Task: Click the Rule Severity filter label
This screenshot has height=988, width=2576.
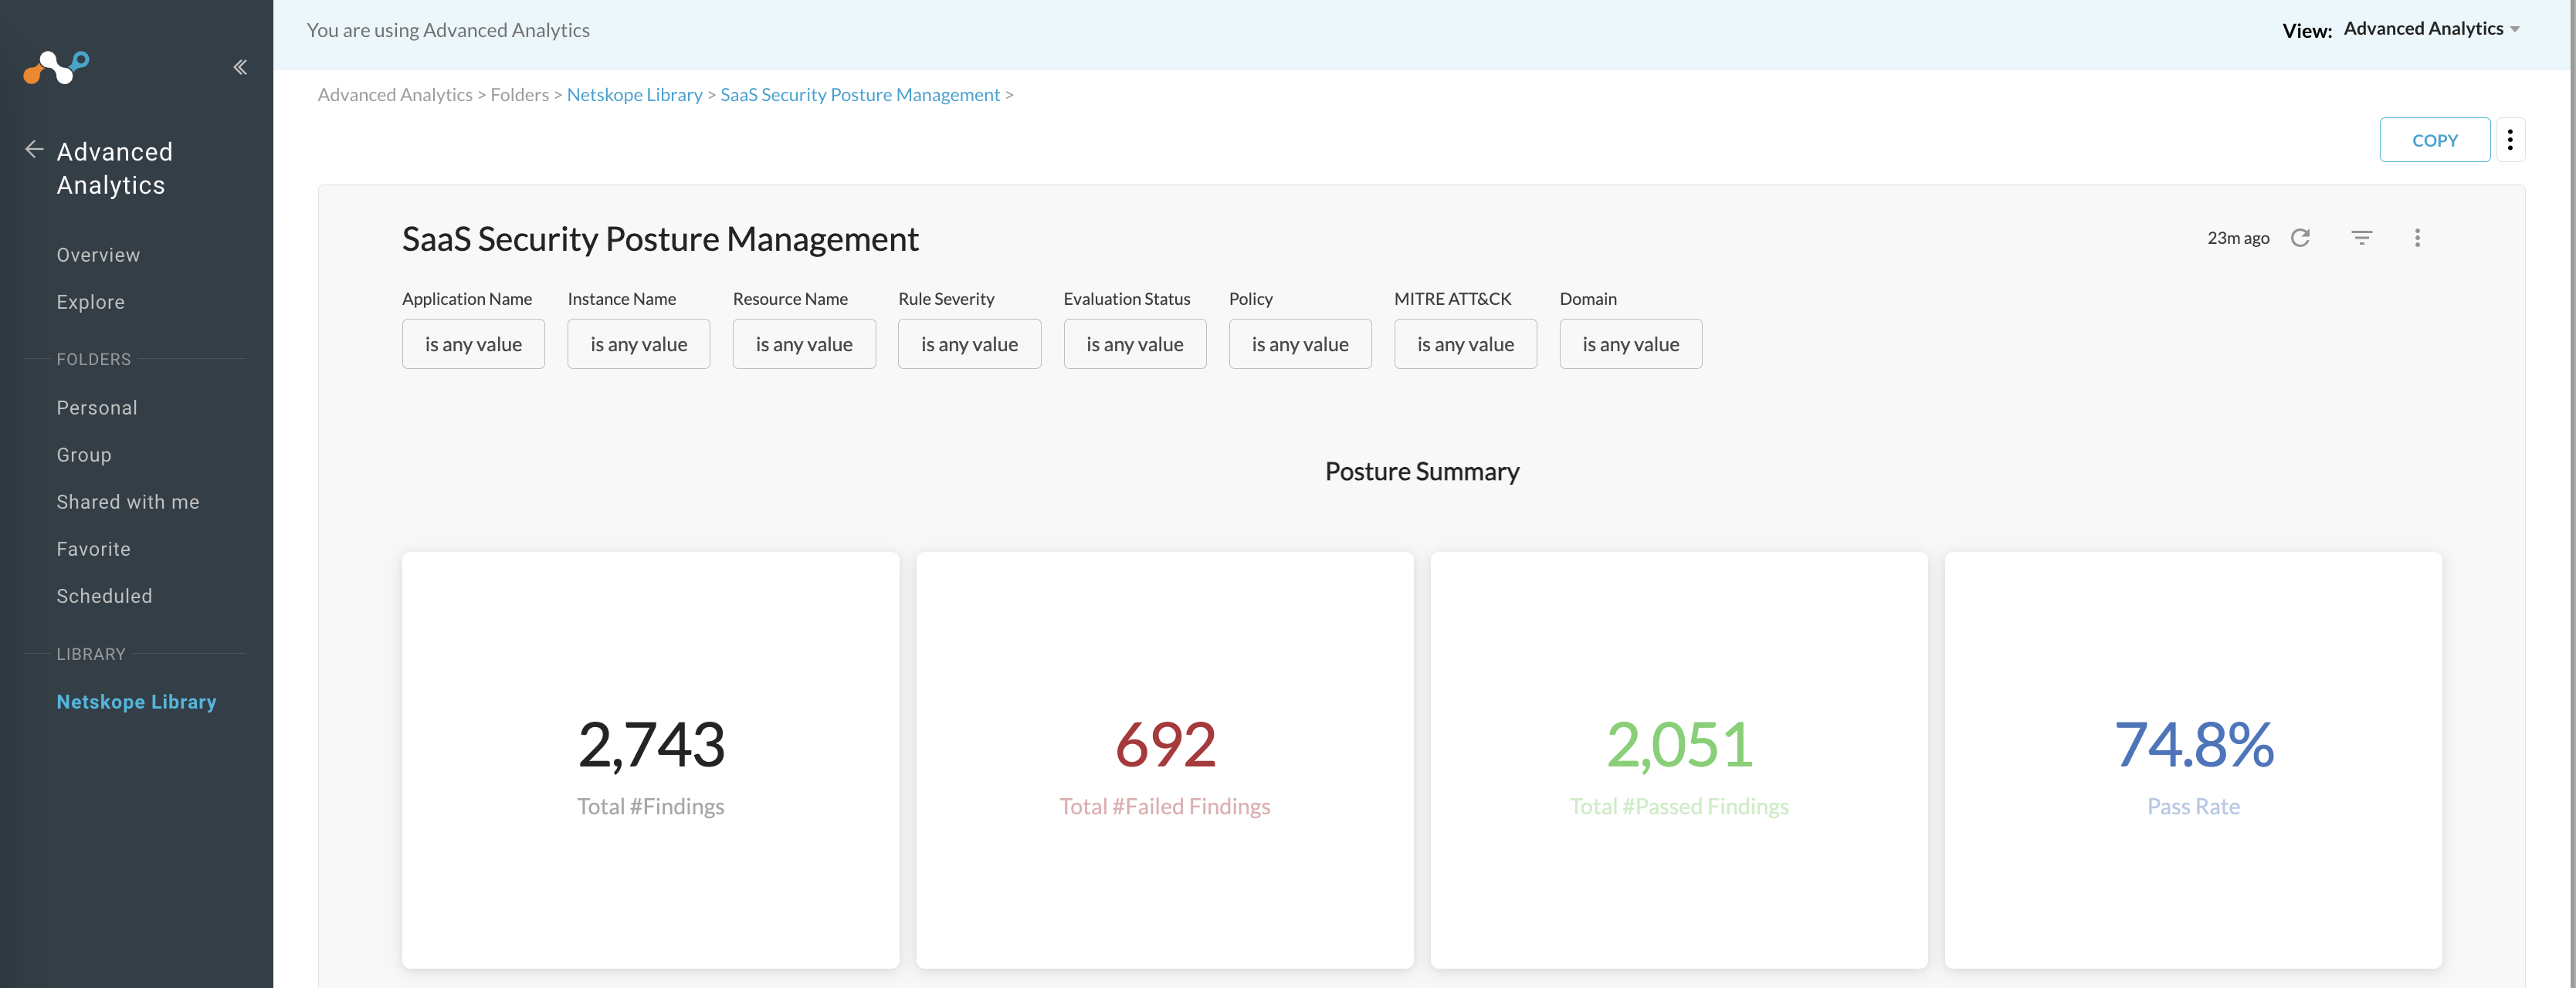Action: [x=946, y=299]
